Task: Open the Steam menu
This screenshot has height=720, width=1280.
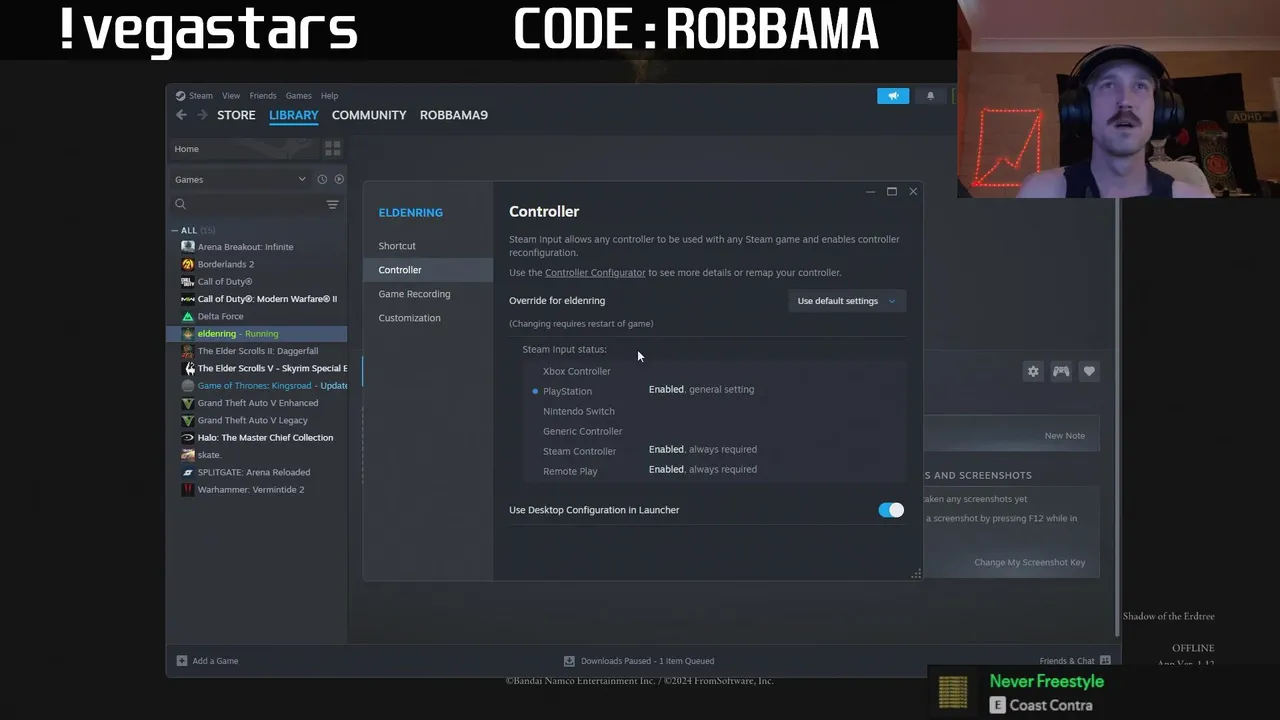Action: coord(201,96)
